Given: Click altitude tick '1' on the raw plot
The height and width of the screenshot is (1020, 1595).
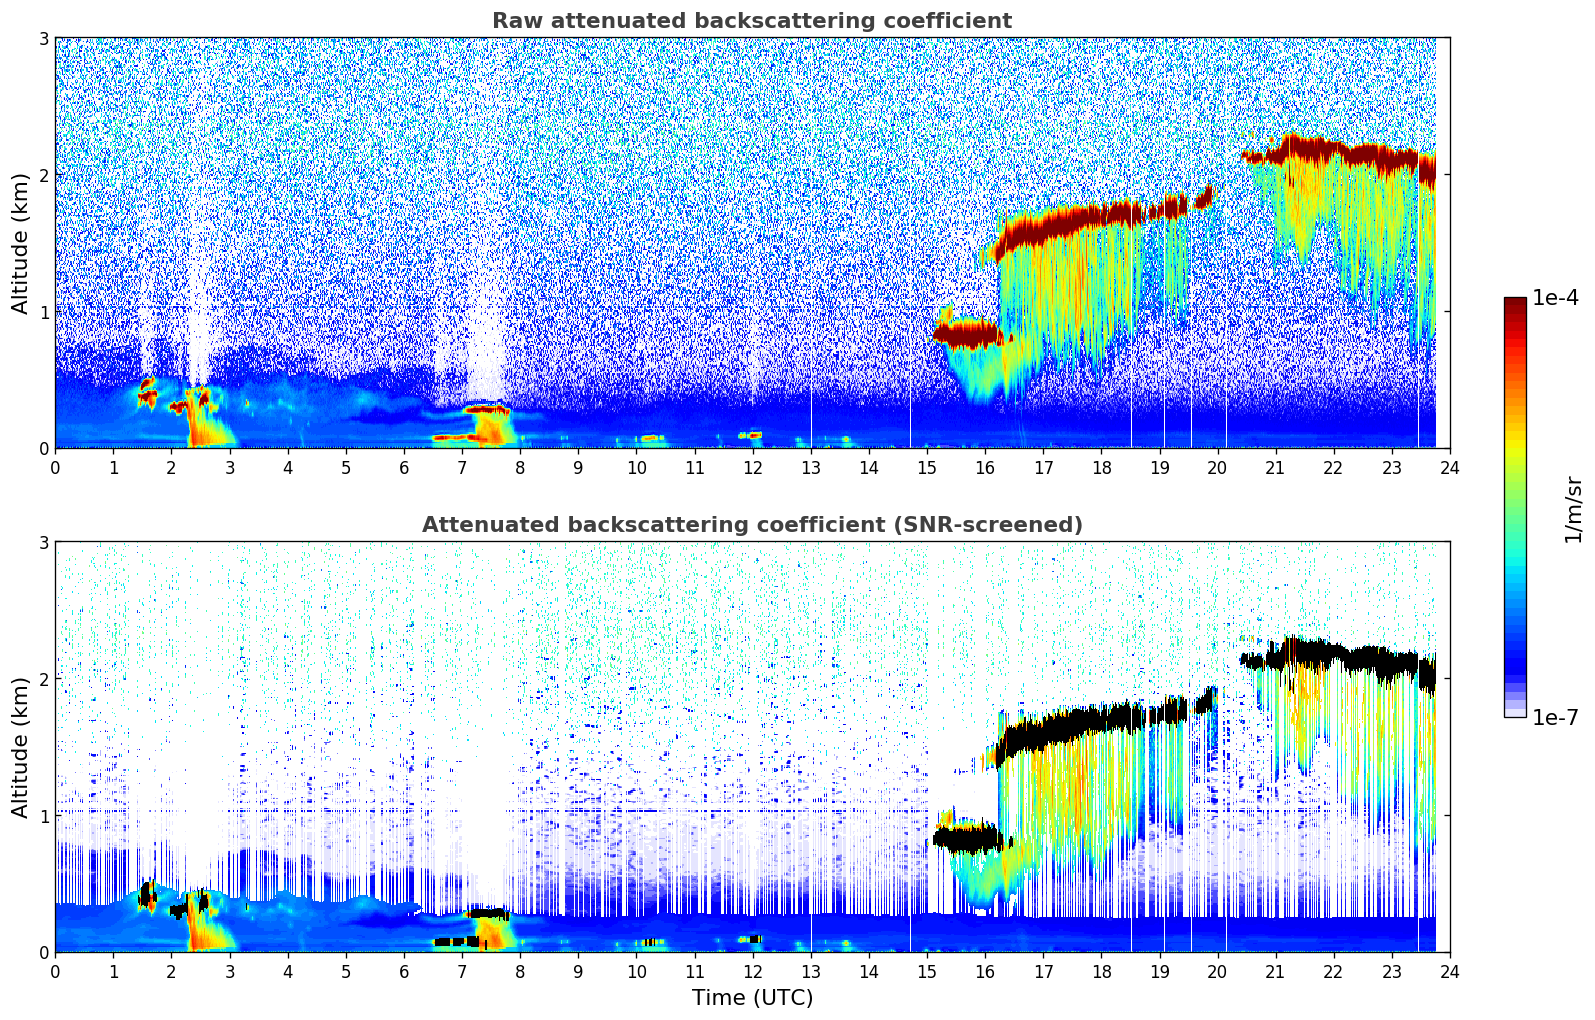Looking at the screenshot, I should click(44, 312).
